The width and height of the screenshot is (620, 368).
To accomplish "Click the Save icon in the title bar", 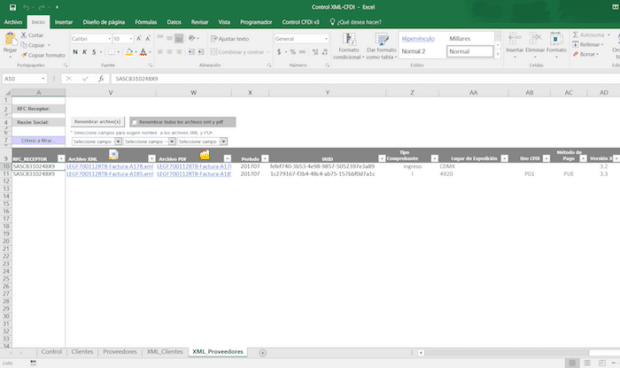I will click(x=13, y=7).
